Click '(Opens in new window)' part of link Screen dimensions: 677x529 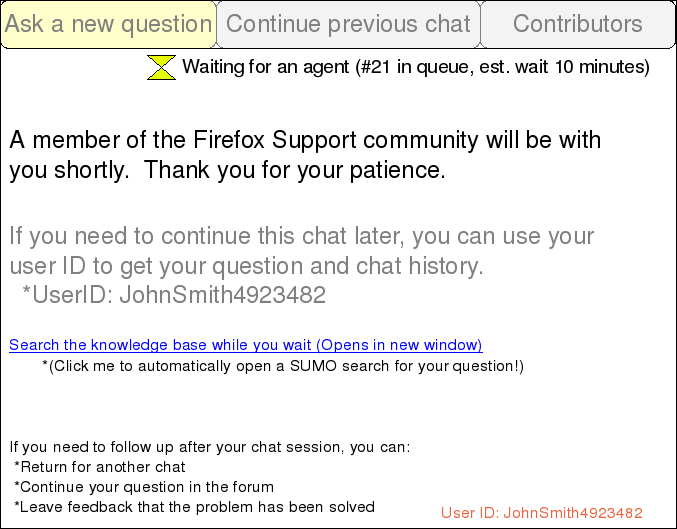tap(399, 345)
